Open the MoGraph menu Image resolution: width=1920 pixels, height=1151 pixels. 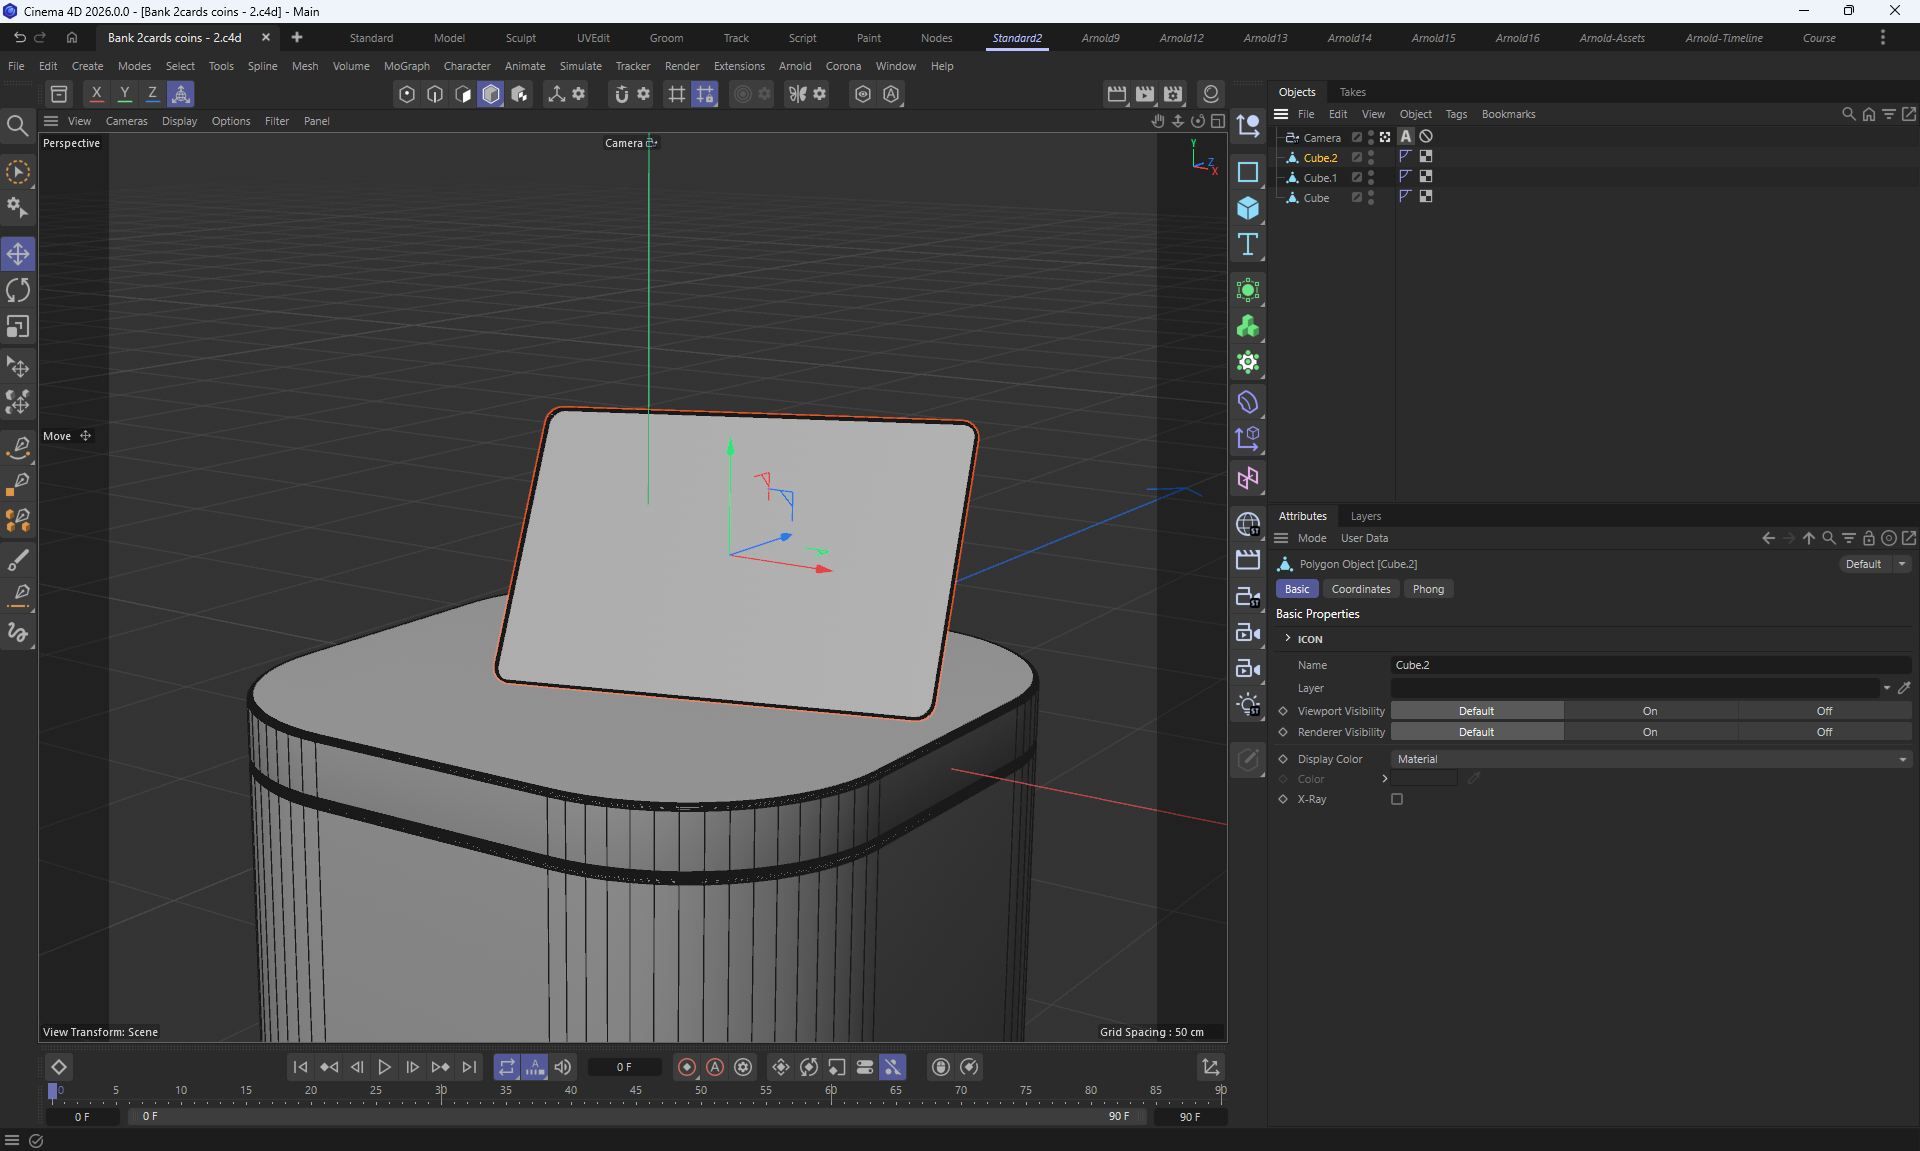[406, 66]
